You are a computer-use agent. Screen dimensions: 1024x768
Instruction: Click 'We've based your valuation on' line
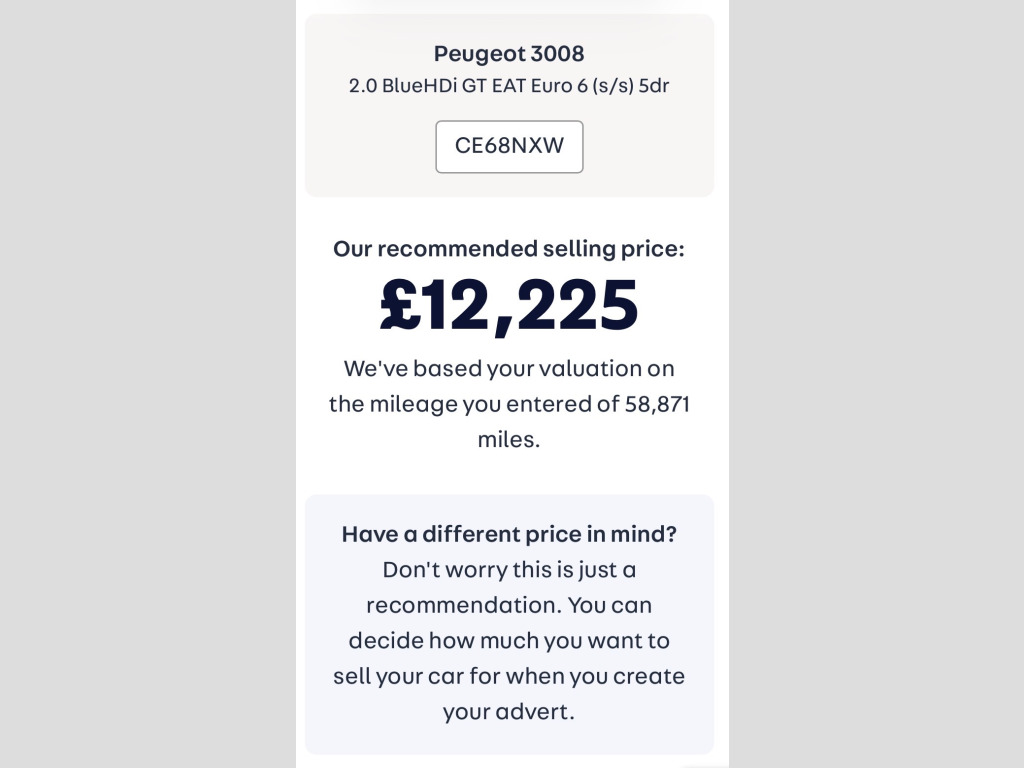tap(509, 368)
